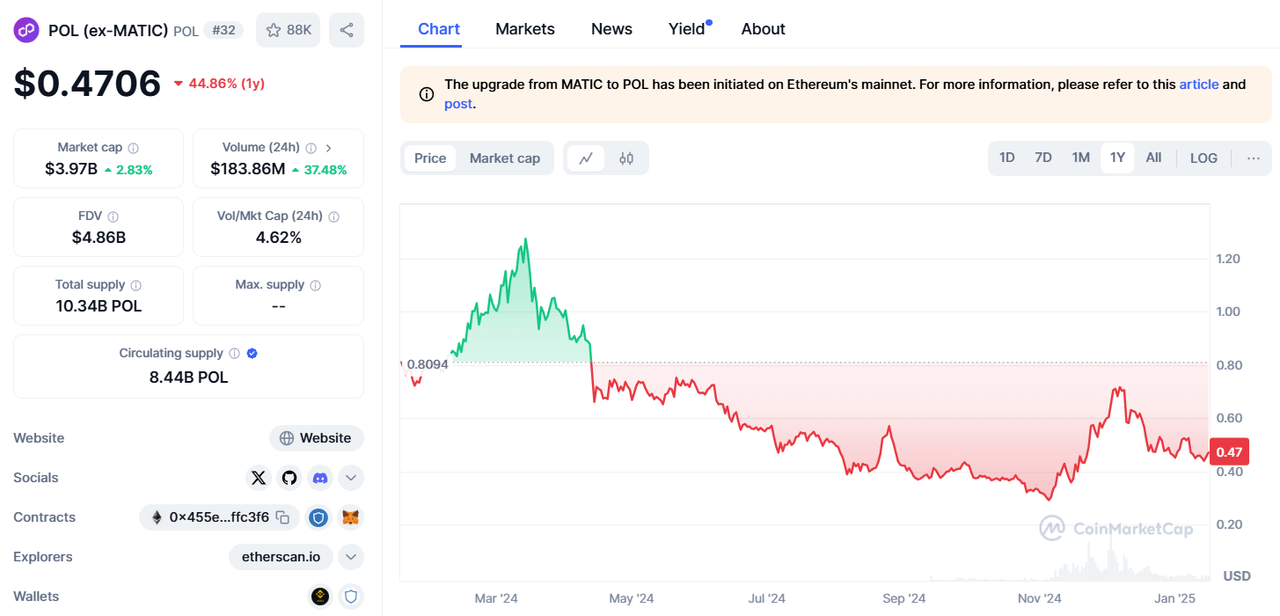Visit the project Website link

point(317,438)
